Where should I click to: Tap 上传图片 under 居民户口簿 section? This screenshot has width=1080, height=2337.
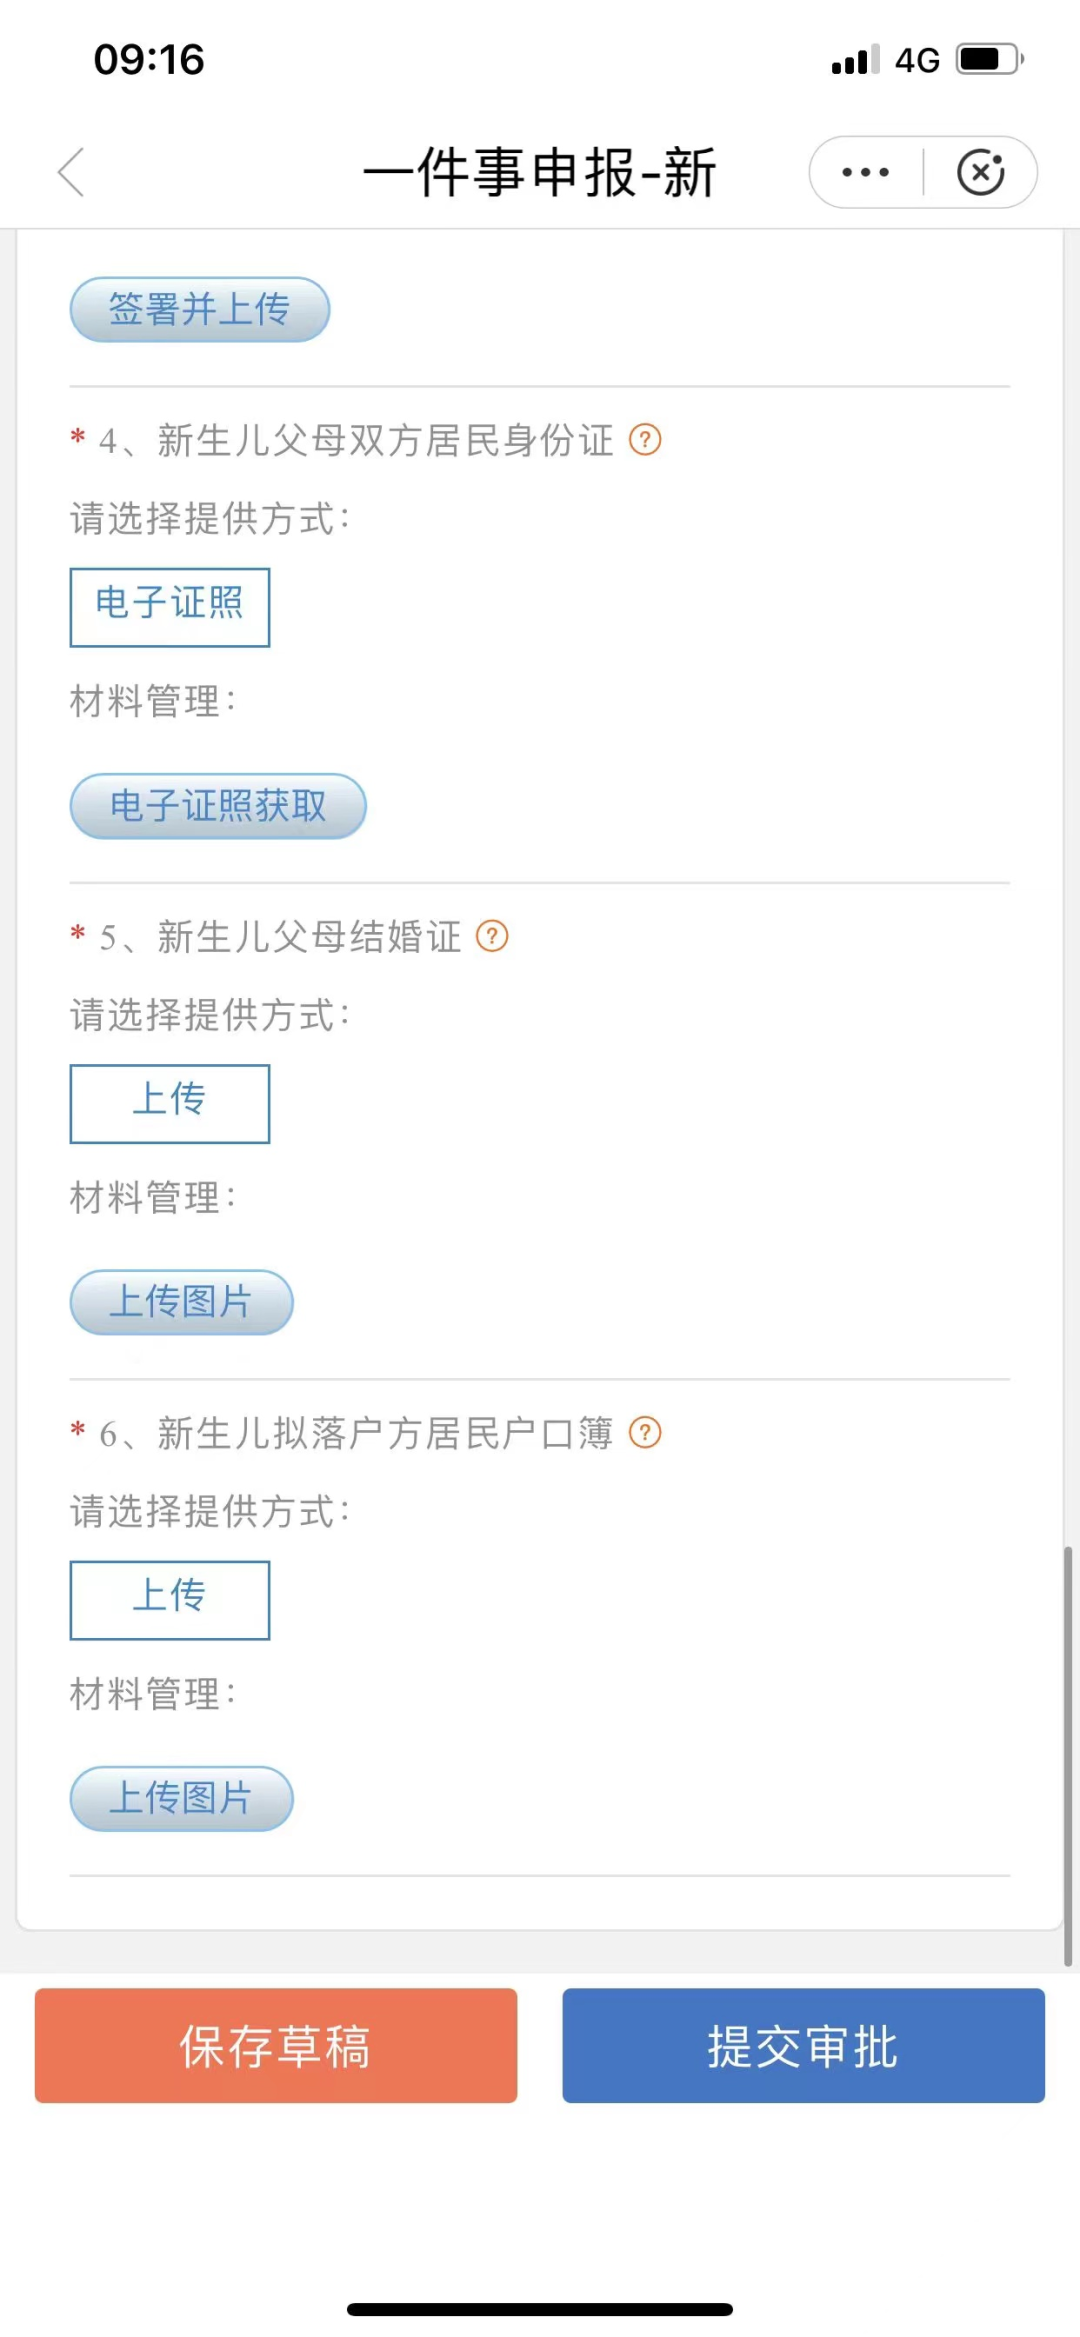click(x=181, y=1798)
